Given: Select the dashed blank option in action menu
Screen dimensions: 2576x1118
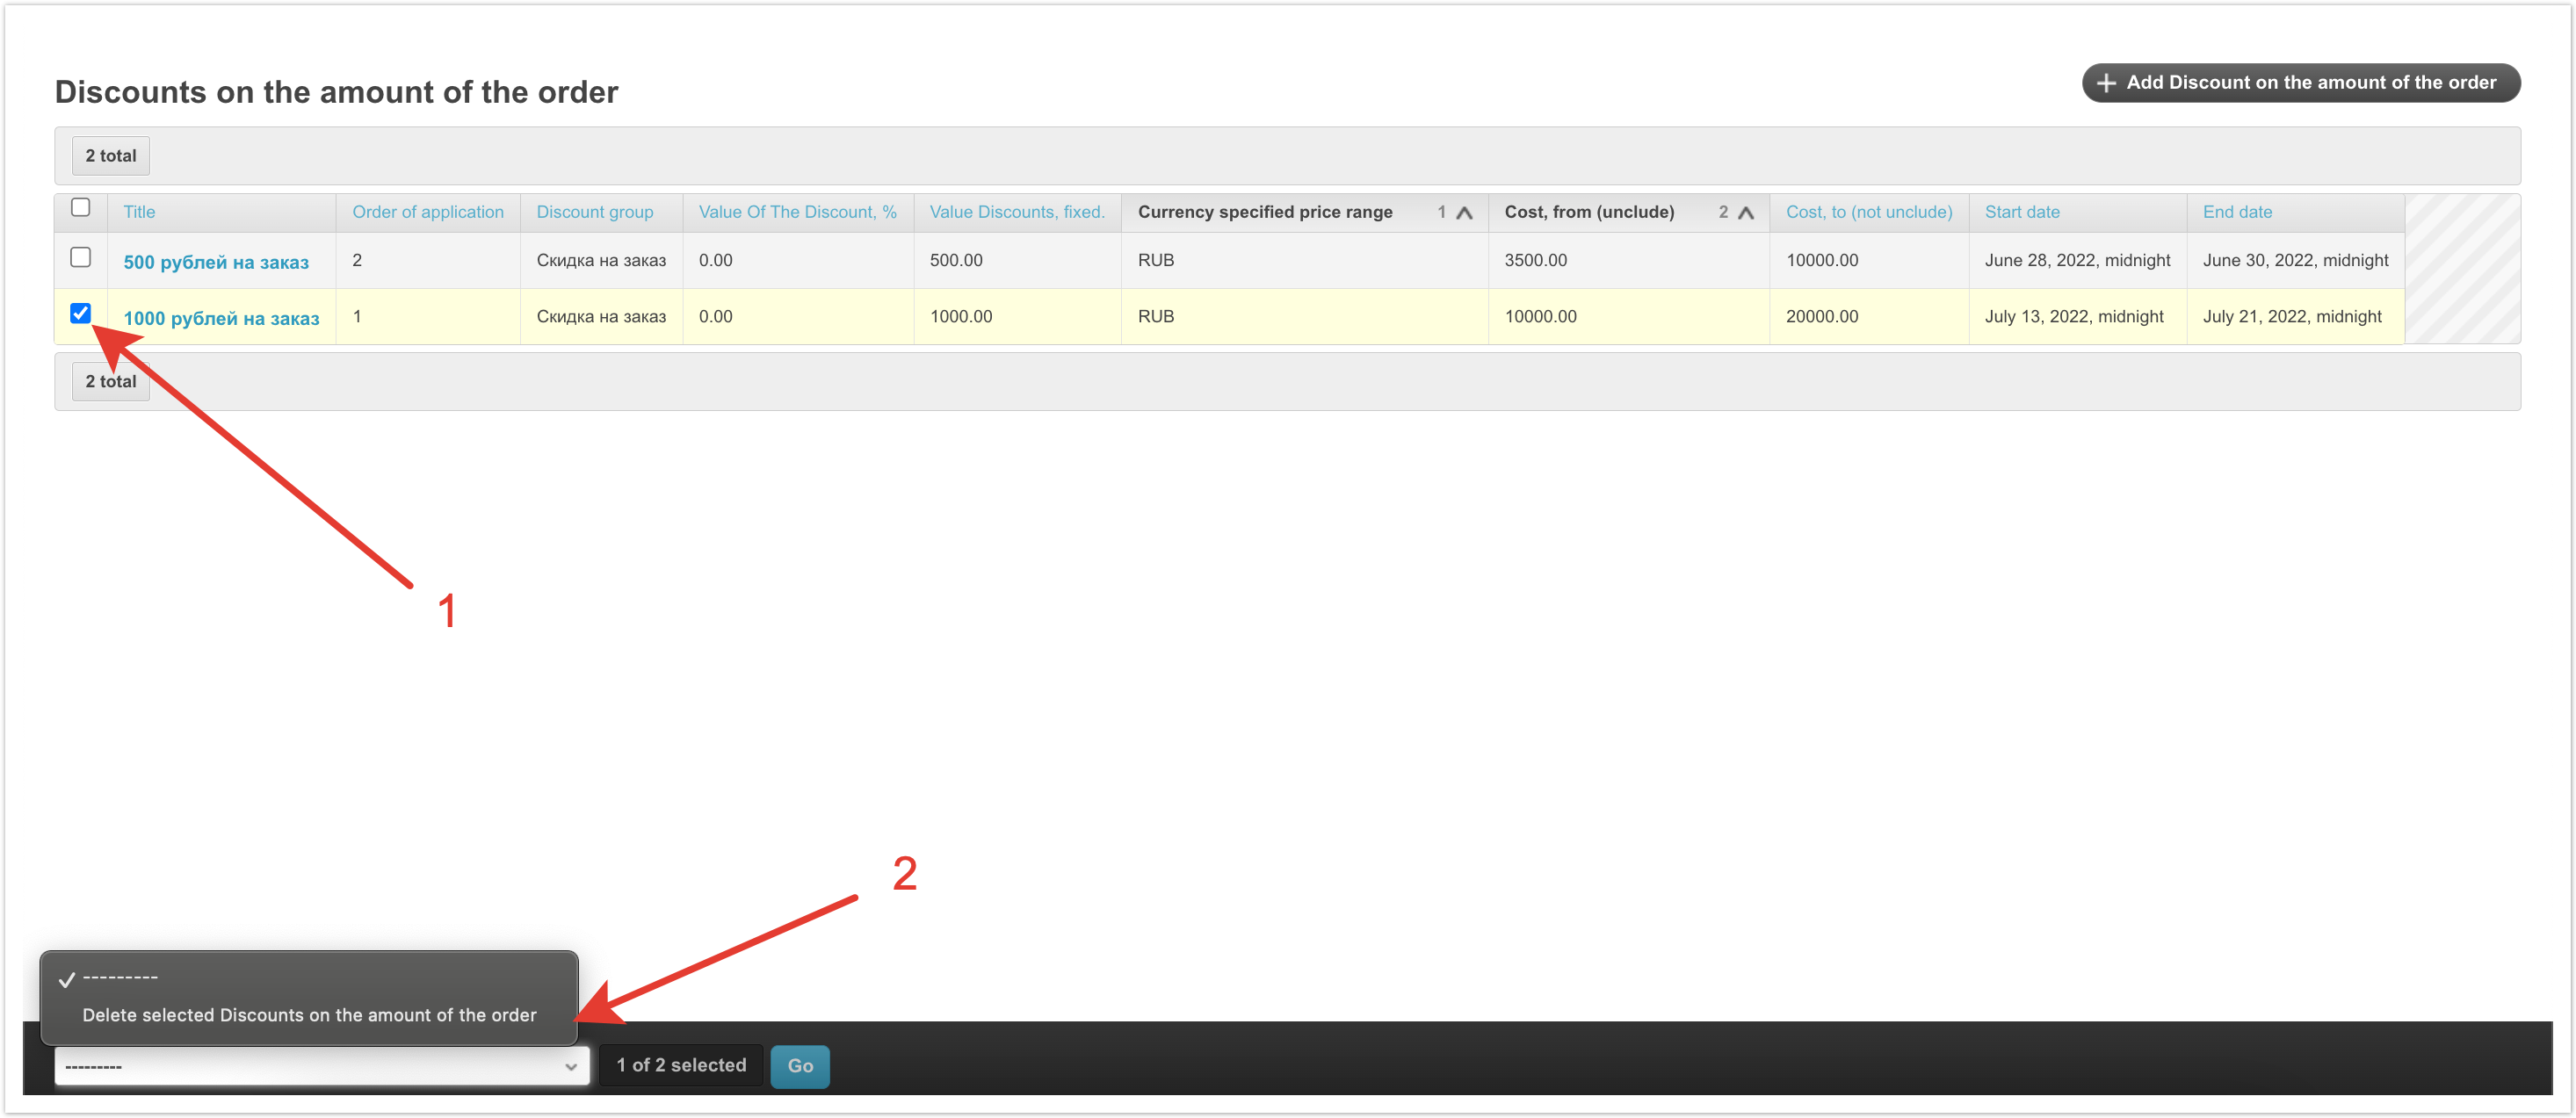Looking at the screenshot, I should (x=120, y=977).
